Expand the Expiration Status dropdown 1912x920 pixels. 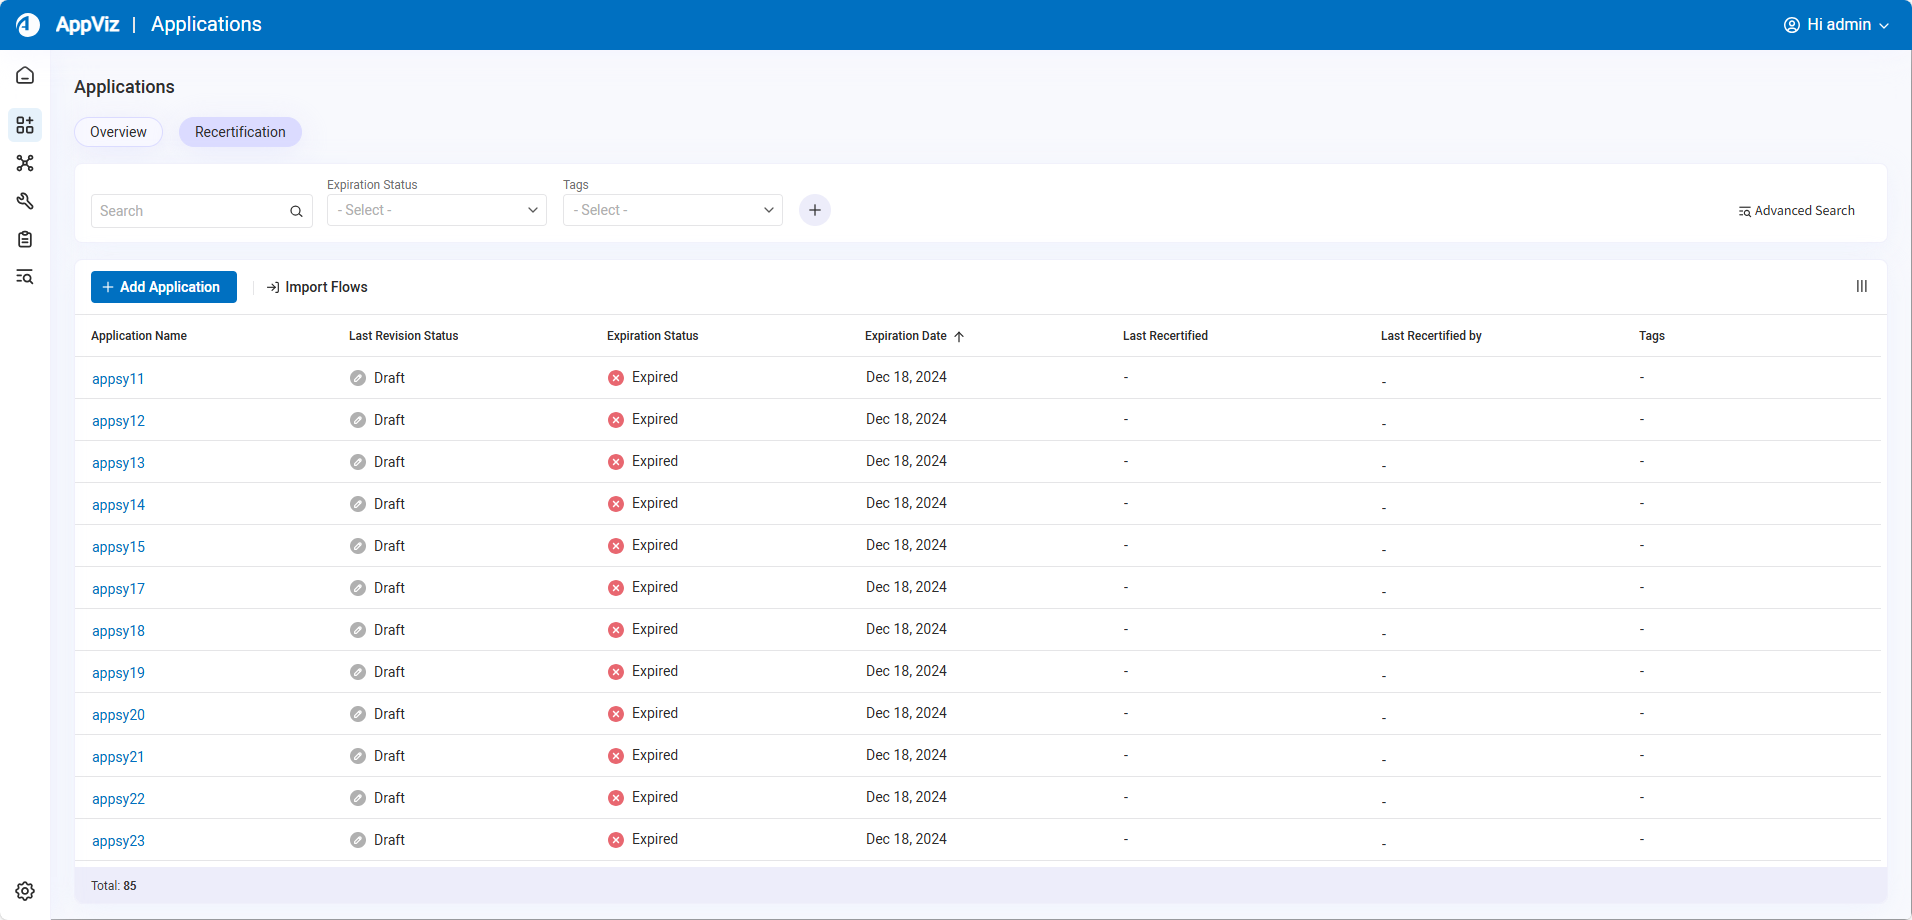pyautogui.click(x=437, y=210)
